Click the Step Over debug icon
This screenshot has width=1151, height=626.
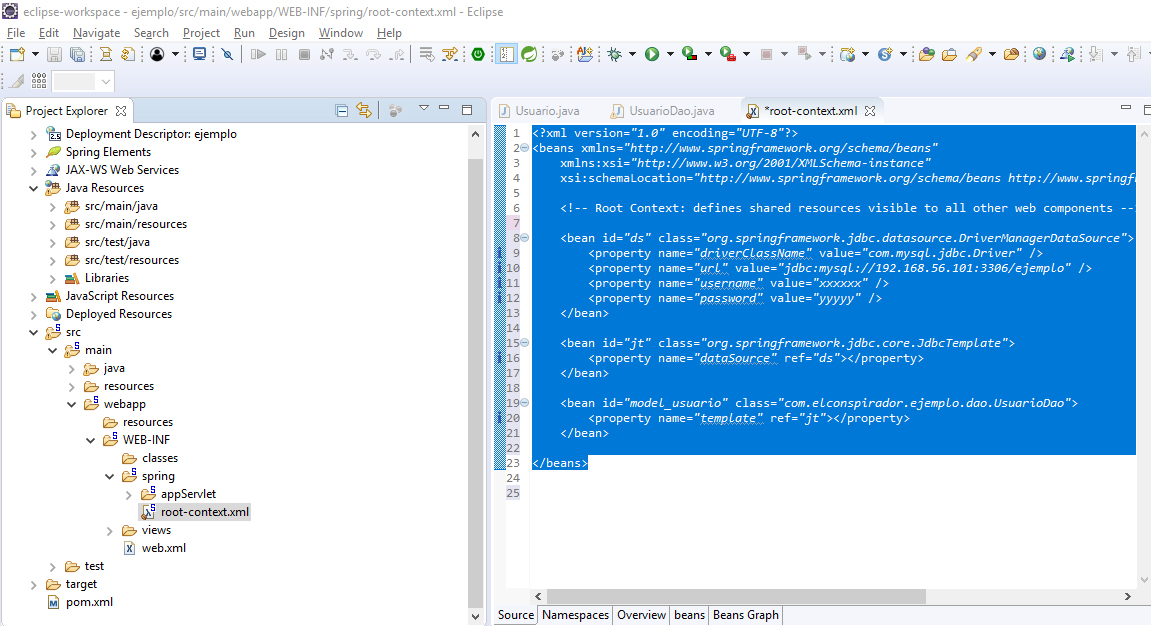[x=374, y=54]
